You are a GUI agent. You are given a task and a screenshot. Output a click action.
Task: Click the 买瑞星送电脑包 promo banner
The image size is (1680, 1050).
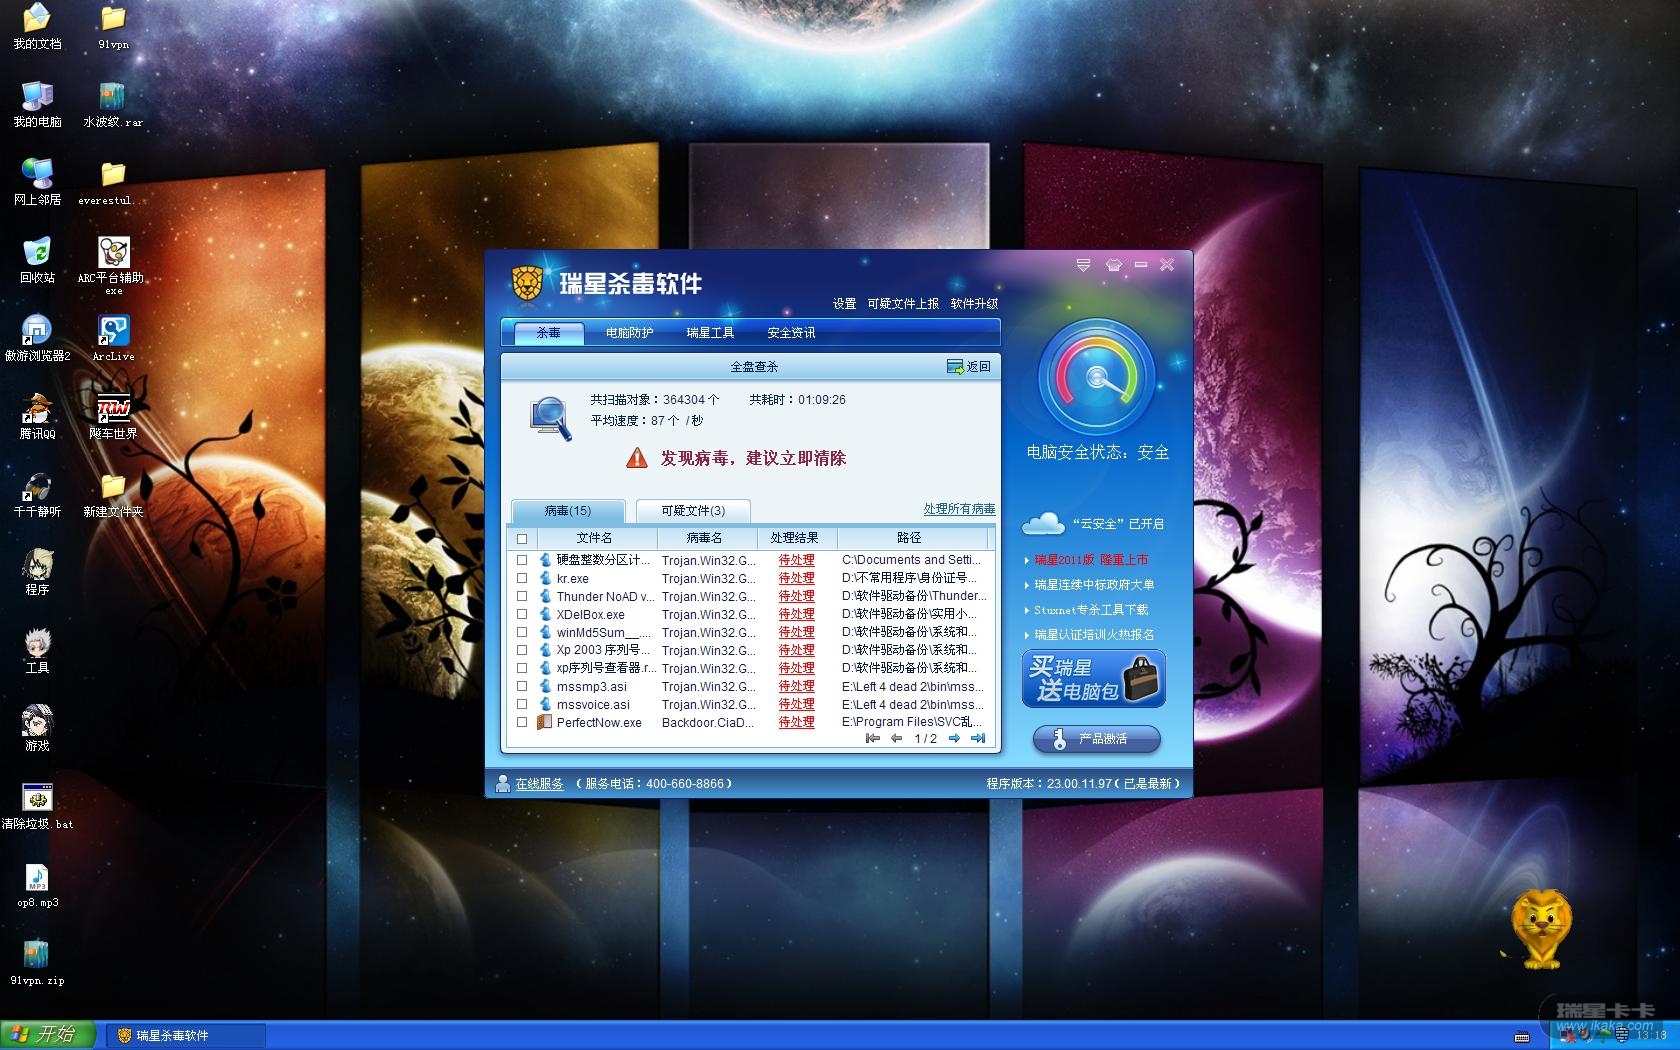click(1093, 679)
